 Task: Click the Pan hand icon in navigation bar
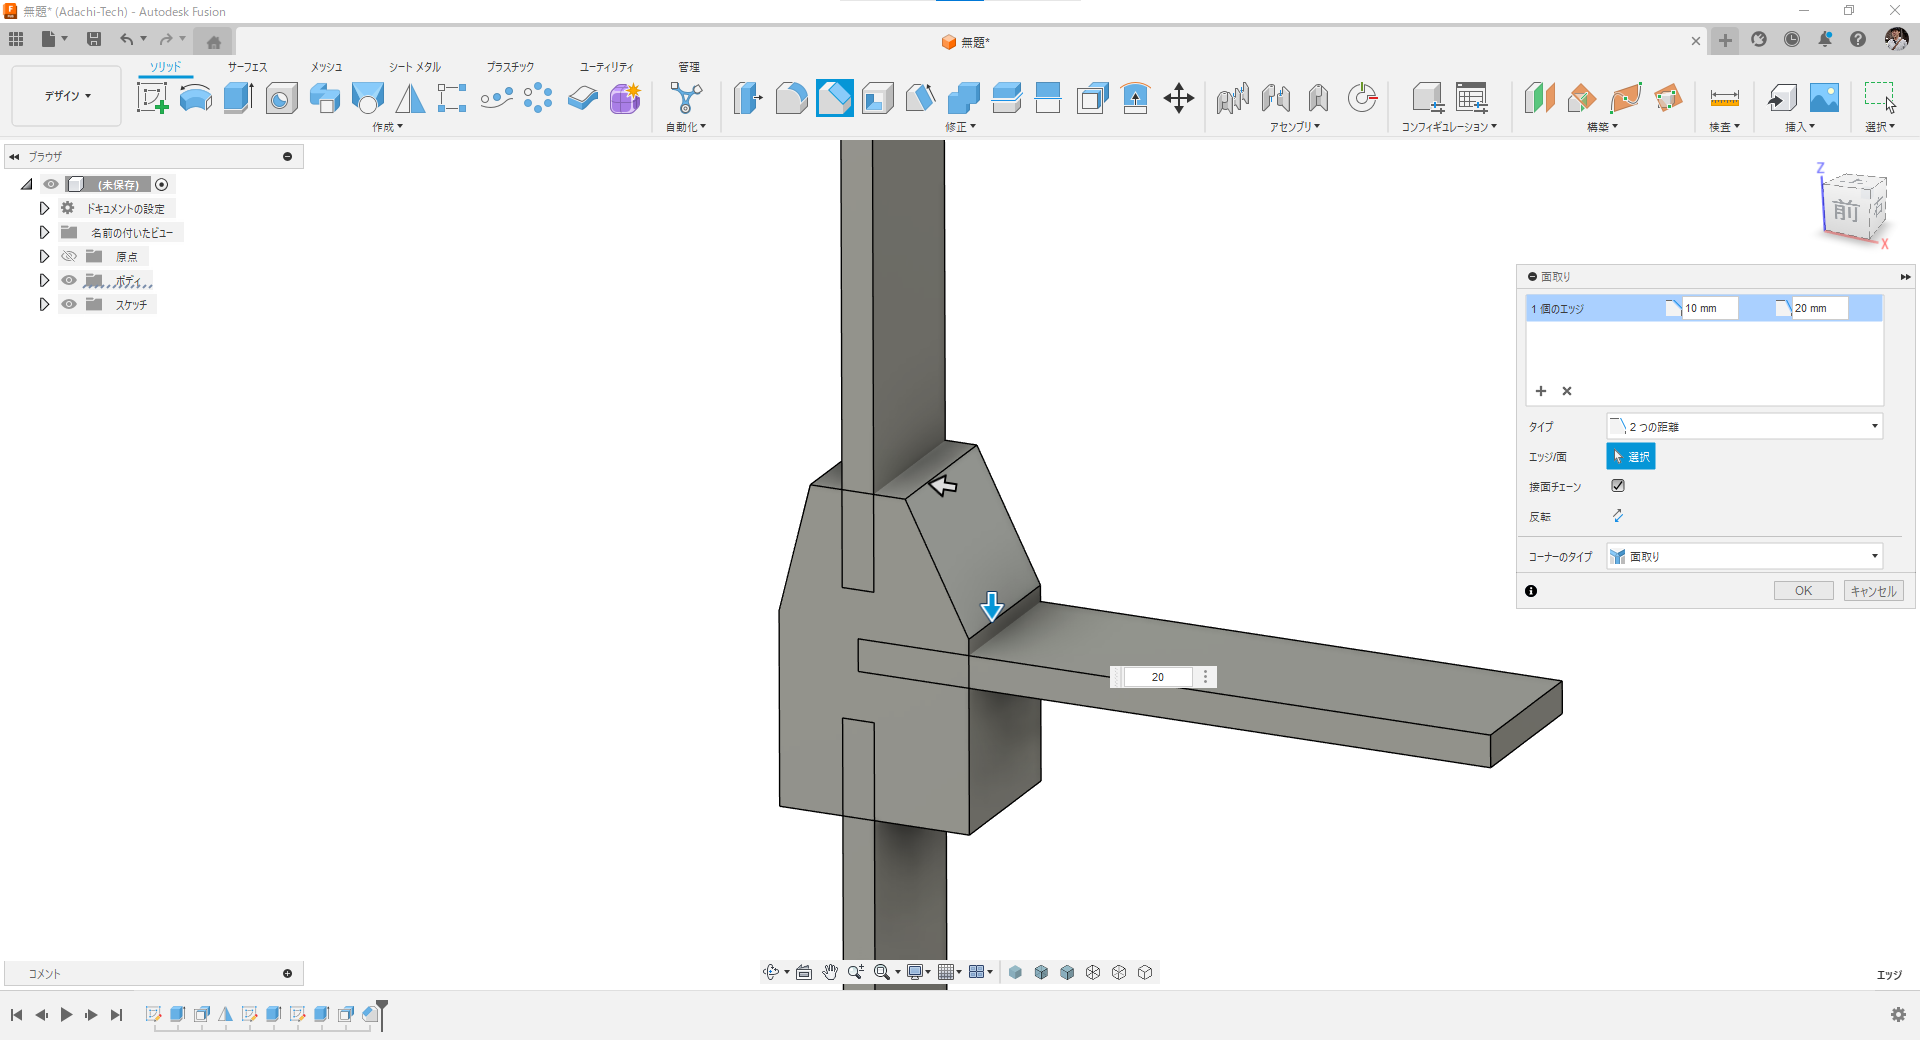[830, 972]
